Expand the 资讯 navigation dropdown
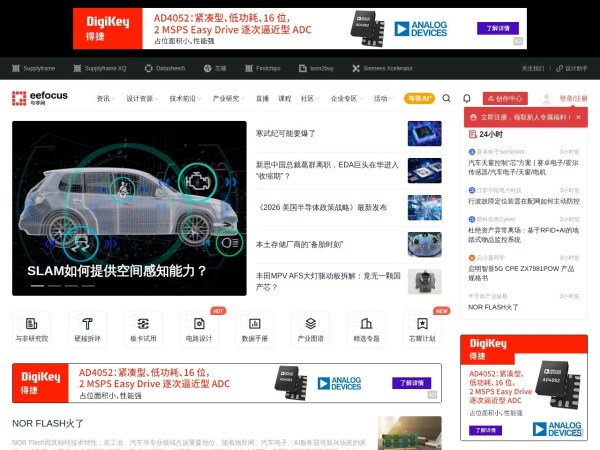Viewport: 600px width, 450px height. [105, 99]
